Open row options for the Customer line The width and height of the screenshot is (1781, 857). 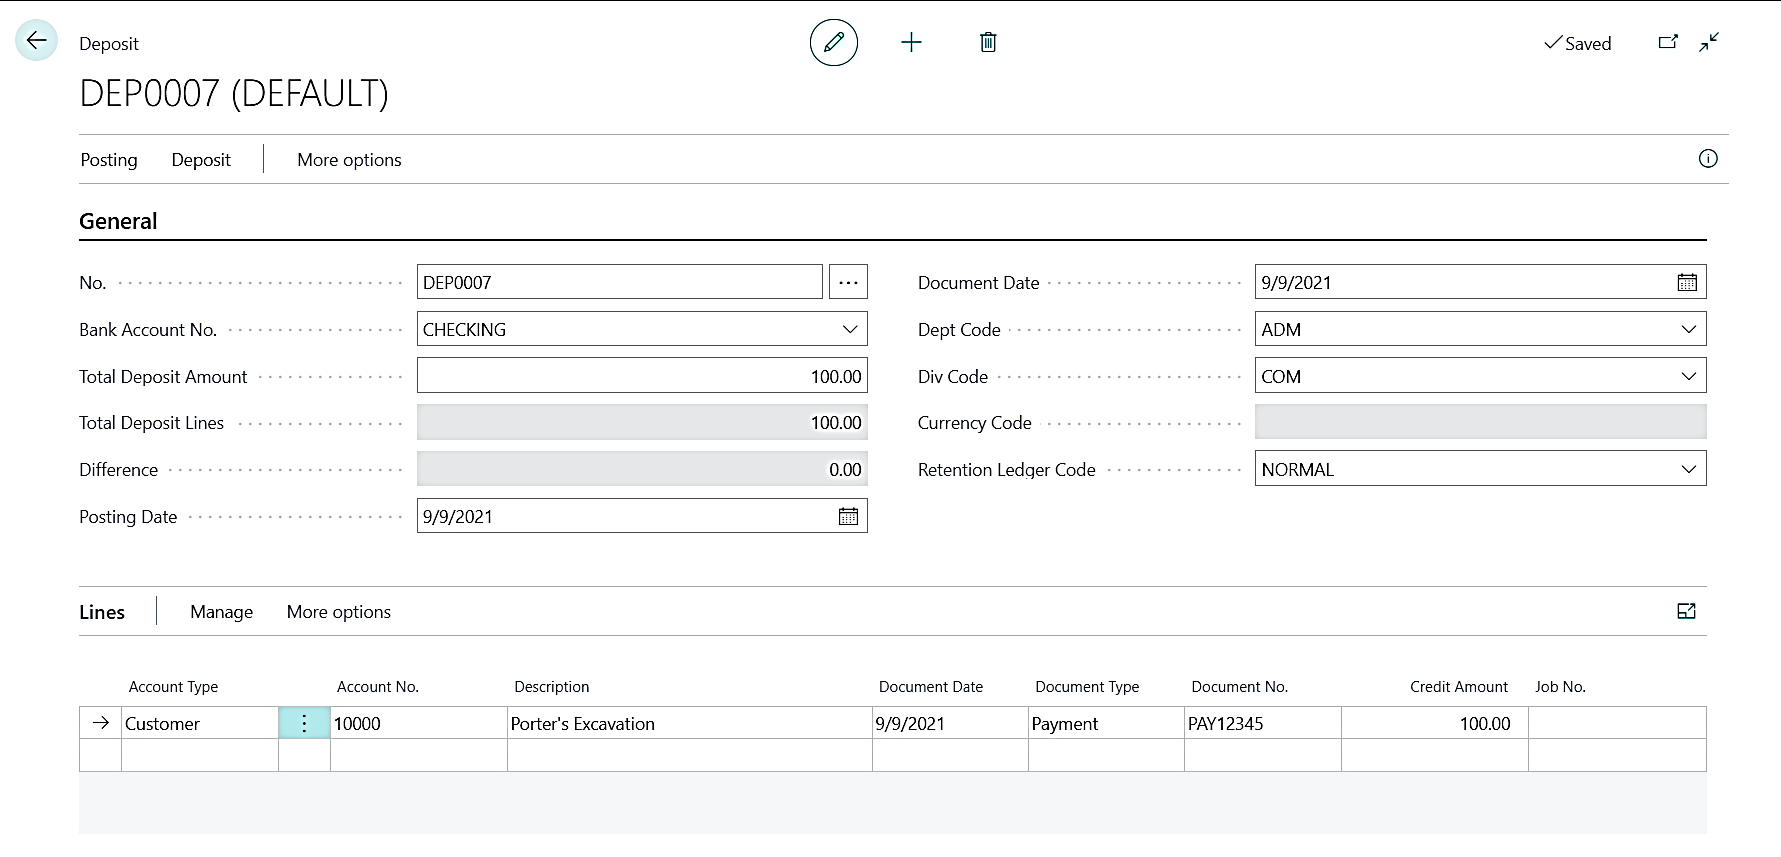[x=304, y=724]
